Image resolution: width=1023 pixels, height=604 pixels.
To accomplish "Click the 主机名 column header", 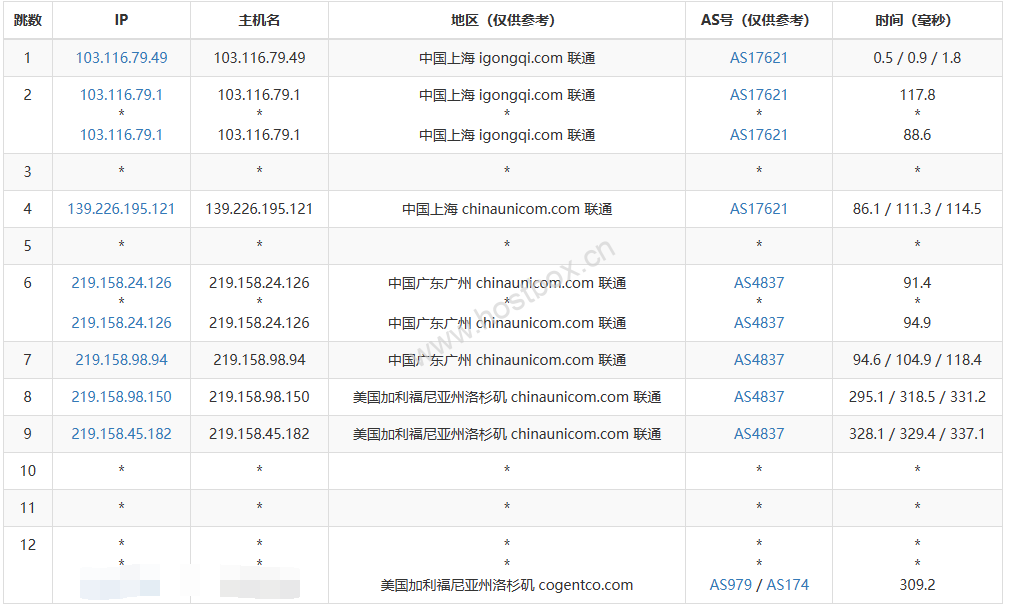I will click(x=259, y=18).
